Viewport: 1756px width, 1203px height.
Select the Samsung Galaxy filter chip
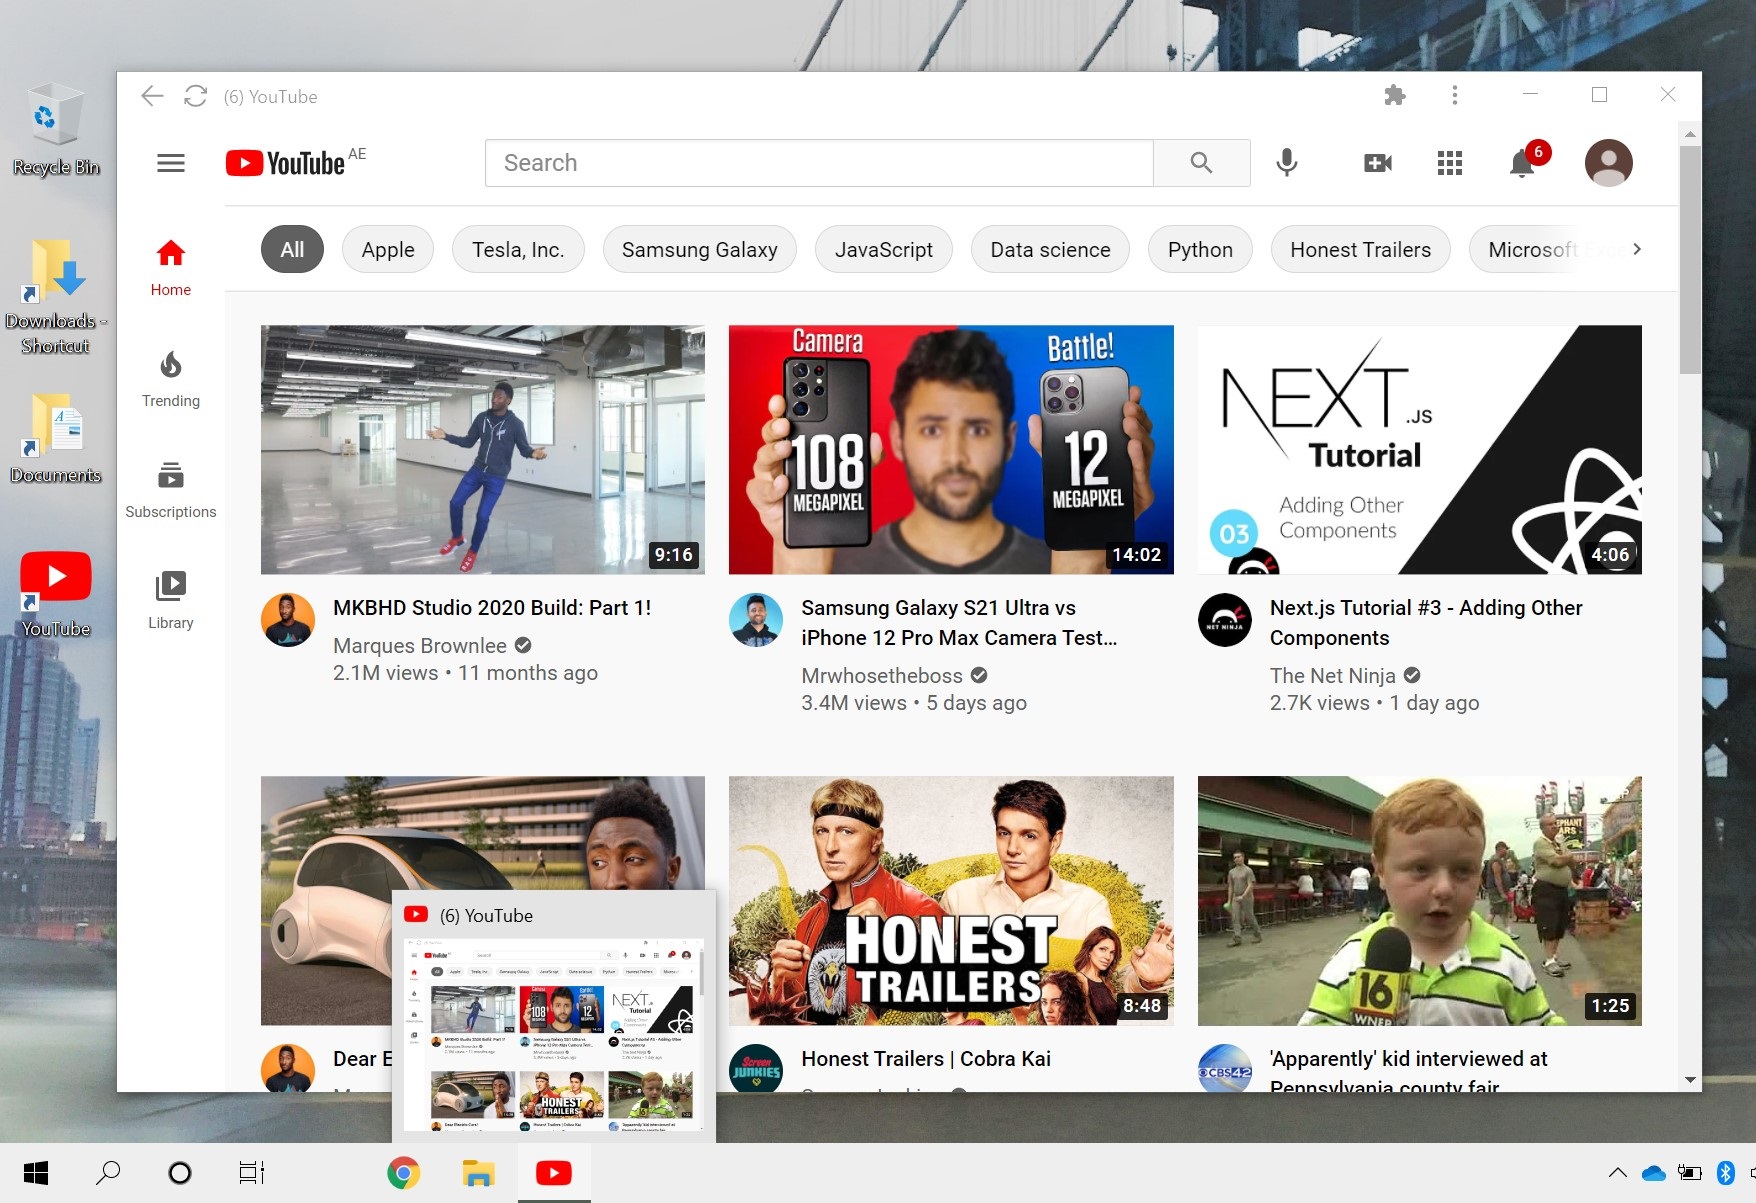(699, 250)
